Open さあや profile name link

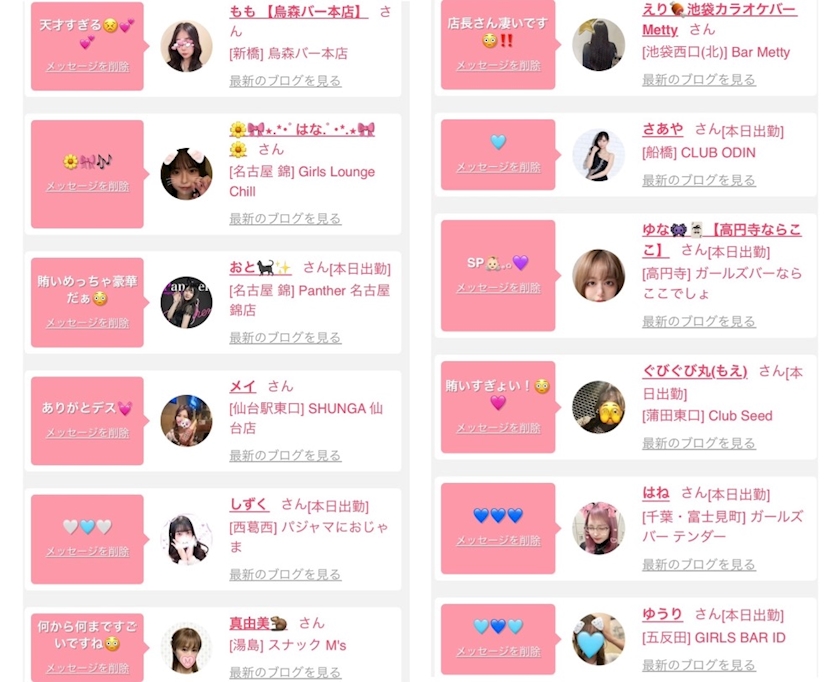[x=663, y=129]
